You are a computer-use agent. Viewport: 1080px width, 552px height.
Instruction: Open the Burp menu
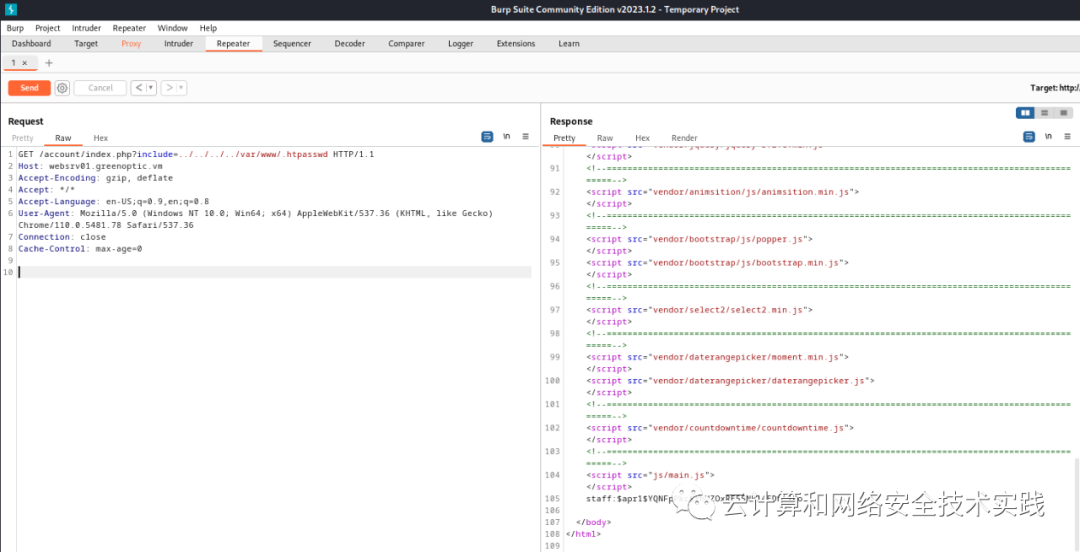[x=15, y=28]
